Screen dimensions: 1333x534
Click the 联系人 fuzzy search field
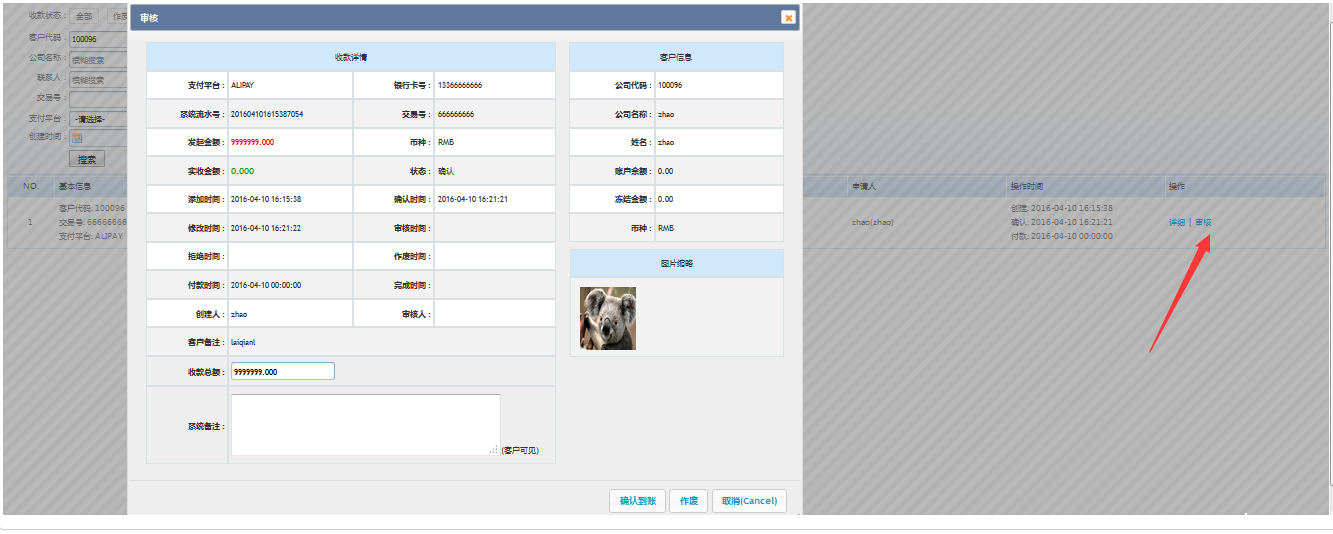click(x=98, y=79)
